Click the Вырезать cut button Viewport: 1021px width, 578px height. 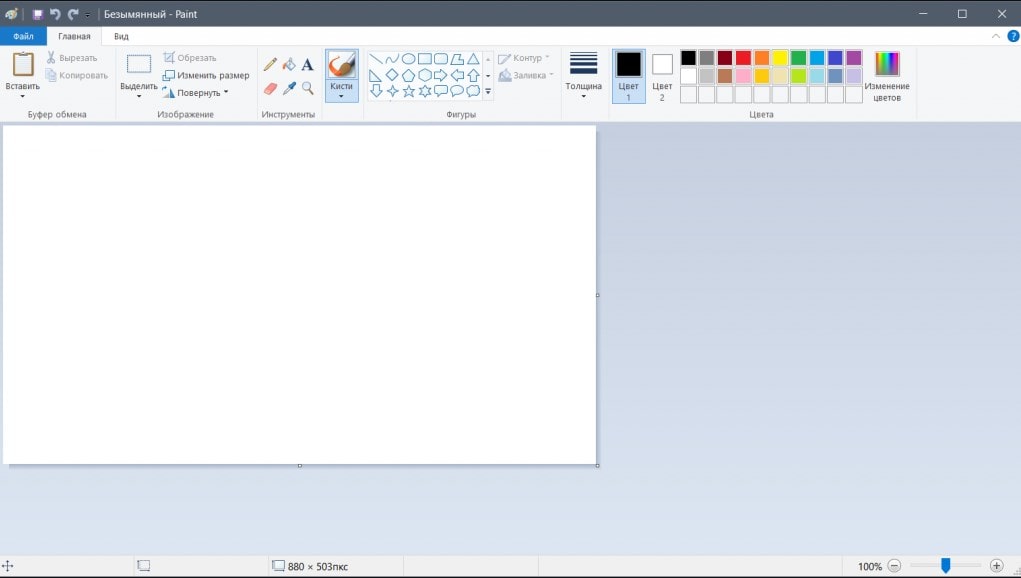(x=72, y=58)
